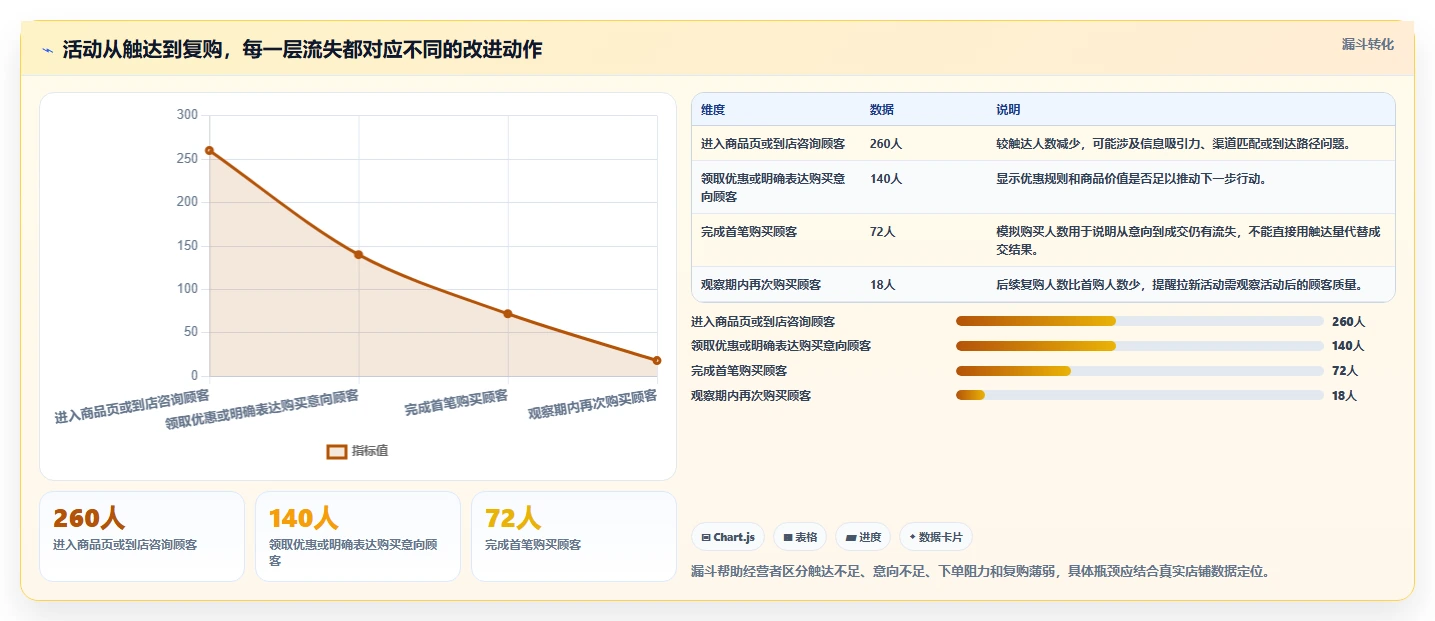Click the 260人 progress value
The image size is (1435, 621).
pos(1348,321)
